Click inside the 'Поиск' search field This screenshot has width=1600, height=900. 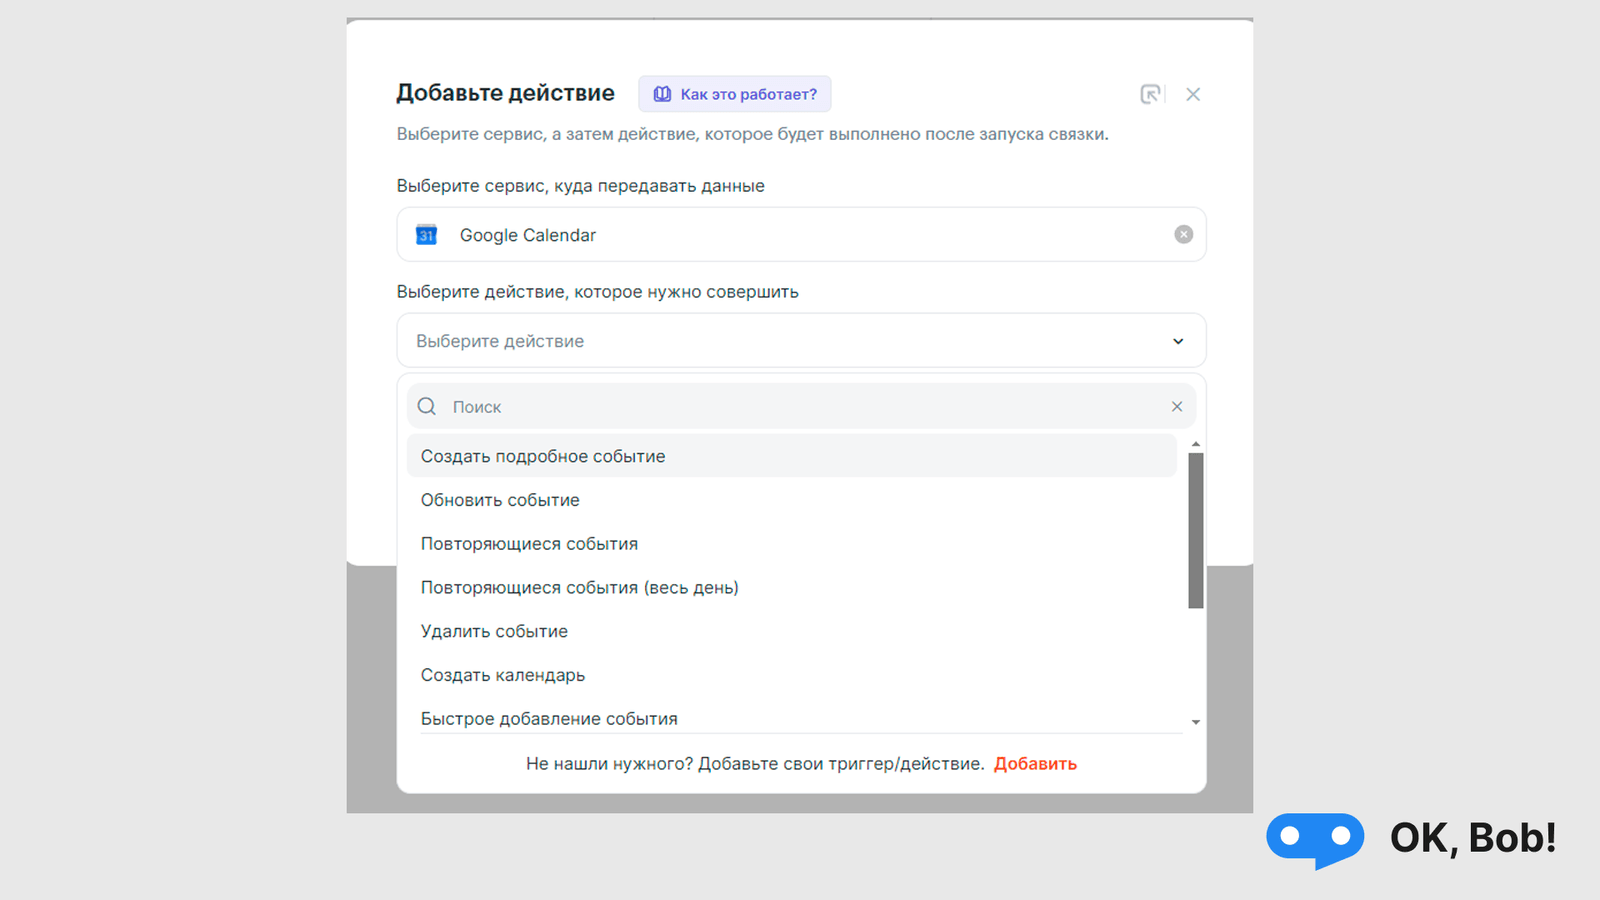coord(700,406)
